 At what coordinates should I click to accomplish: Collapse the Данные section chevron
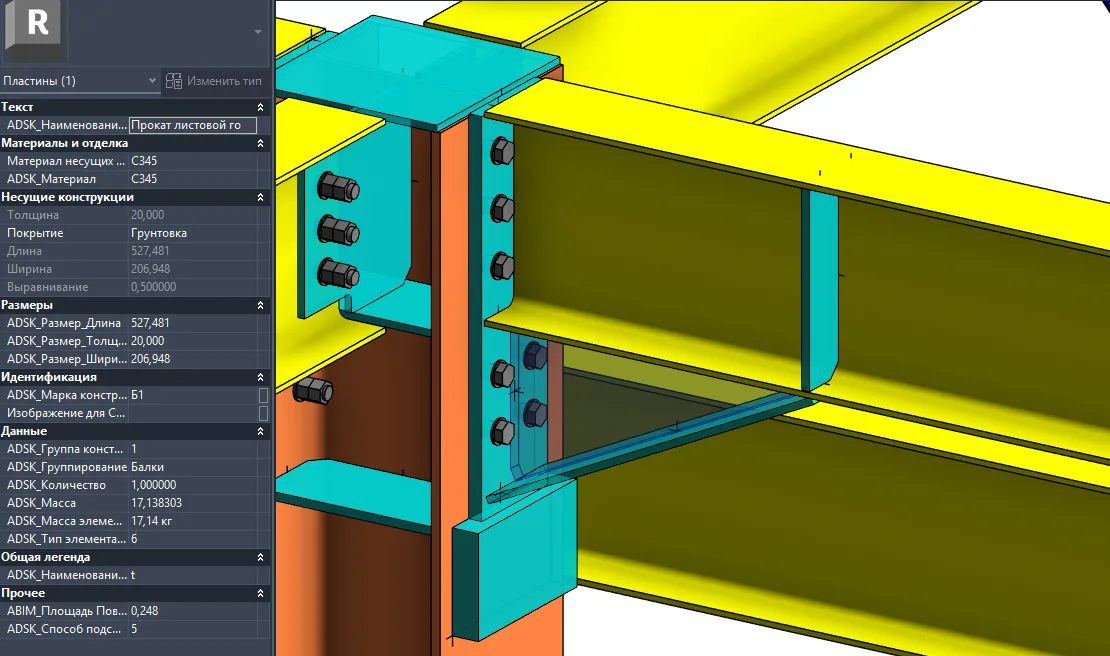[x=260, y=431]
